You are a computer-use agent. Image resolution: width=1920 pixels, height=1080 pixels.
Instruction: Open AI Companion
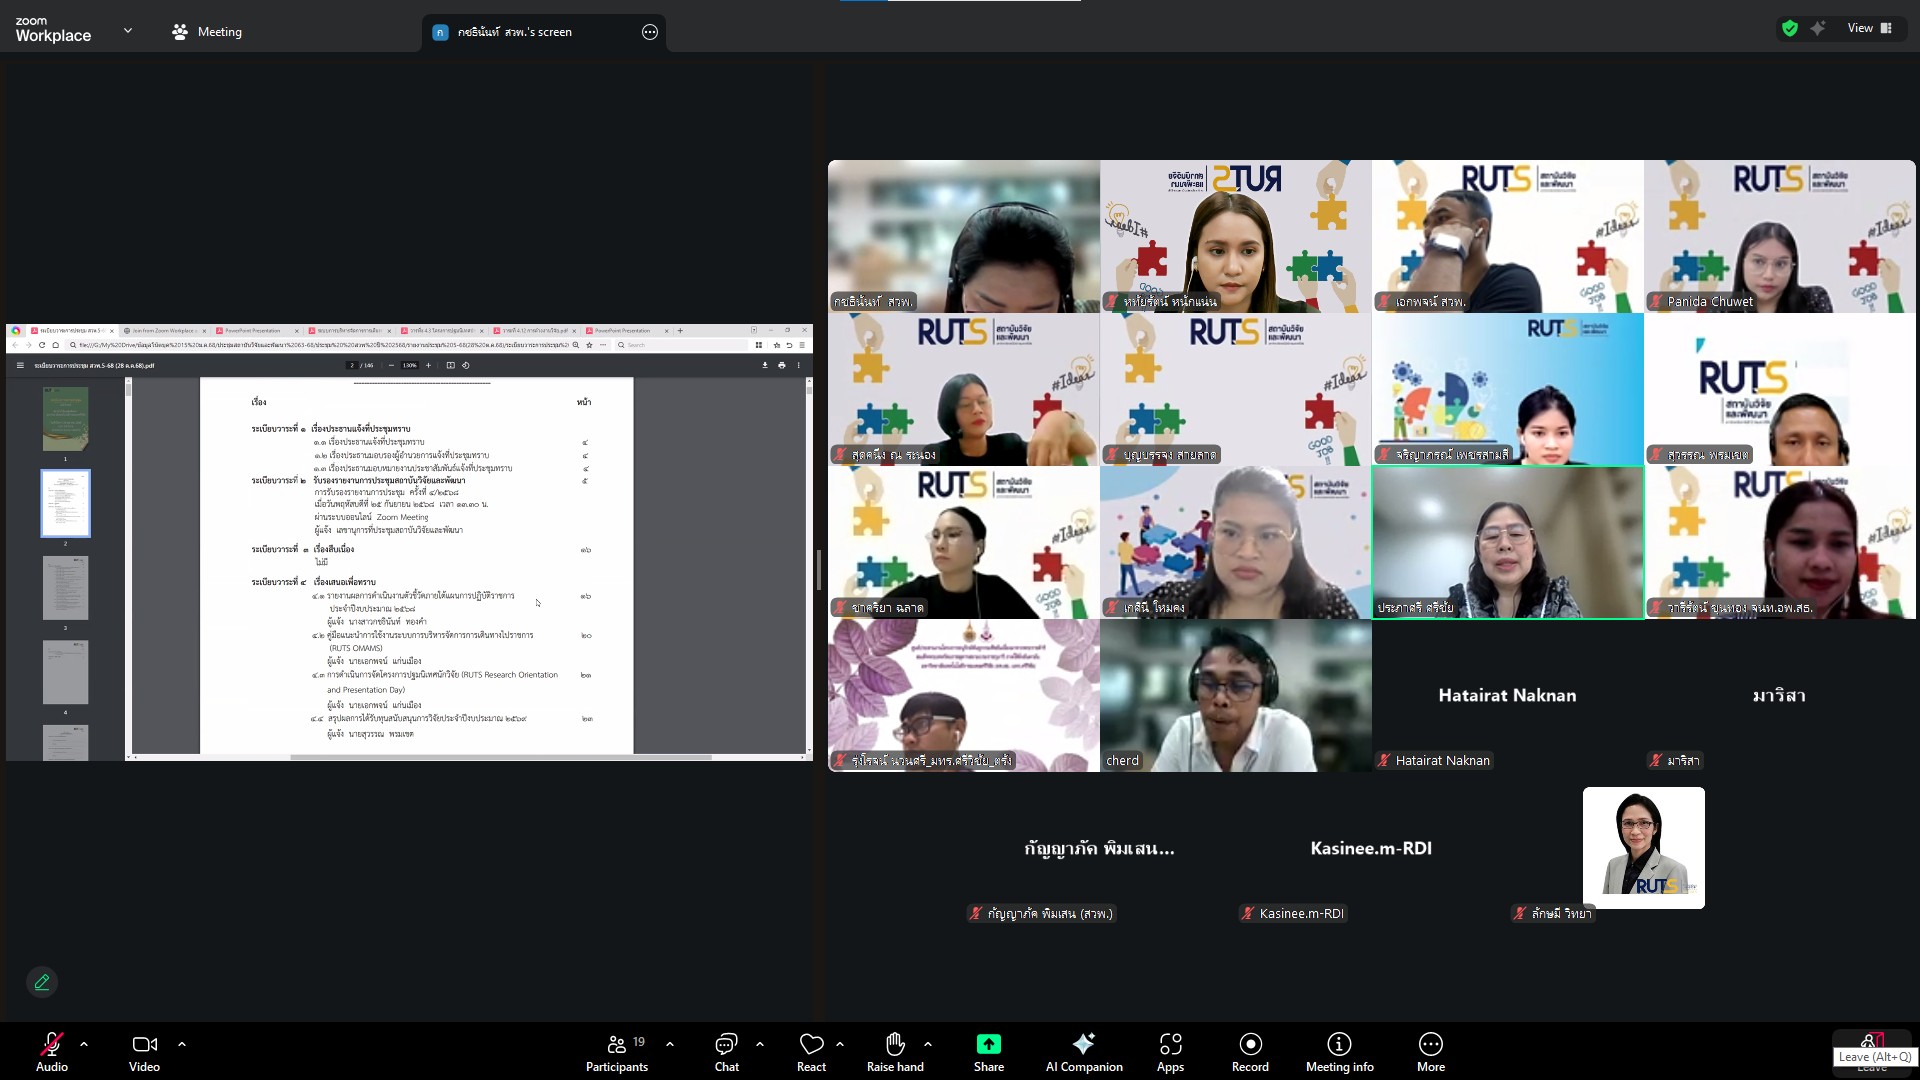[x=1084, y=1045]
